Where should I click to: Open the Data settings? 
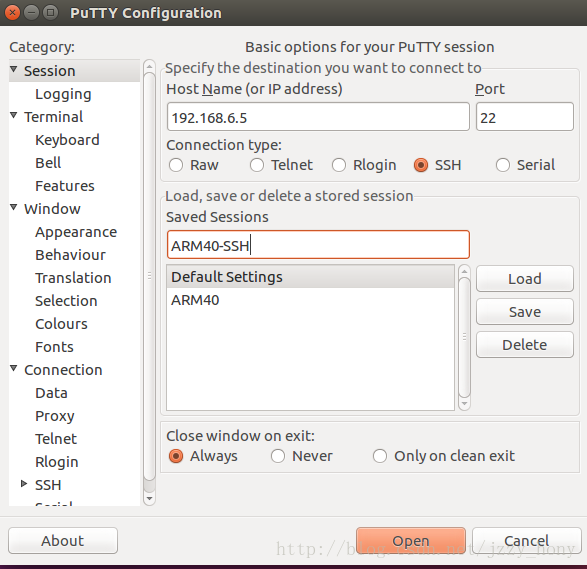[x=51, y=393]
